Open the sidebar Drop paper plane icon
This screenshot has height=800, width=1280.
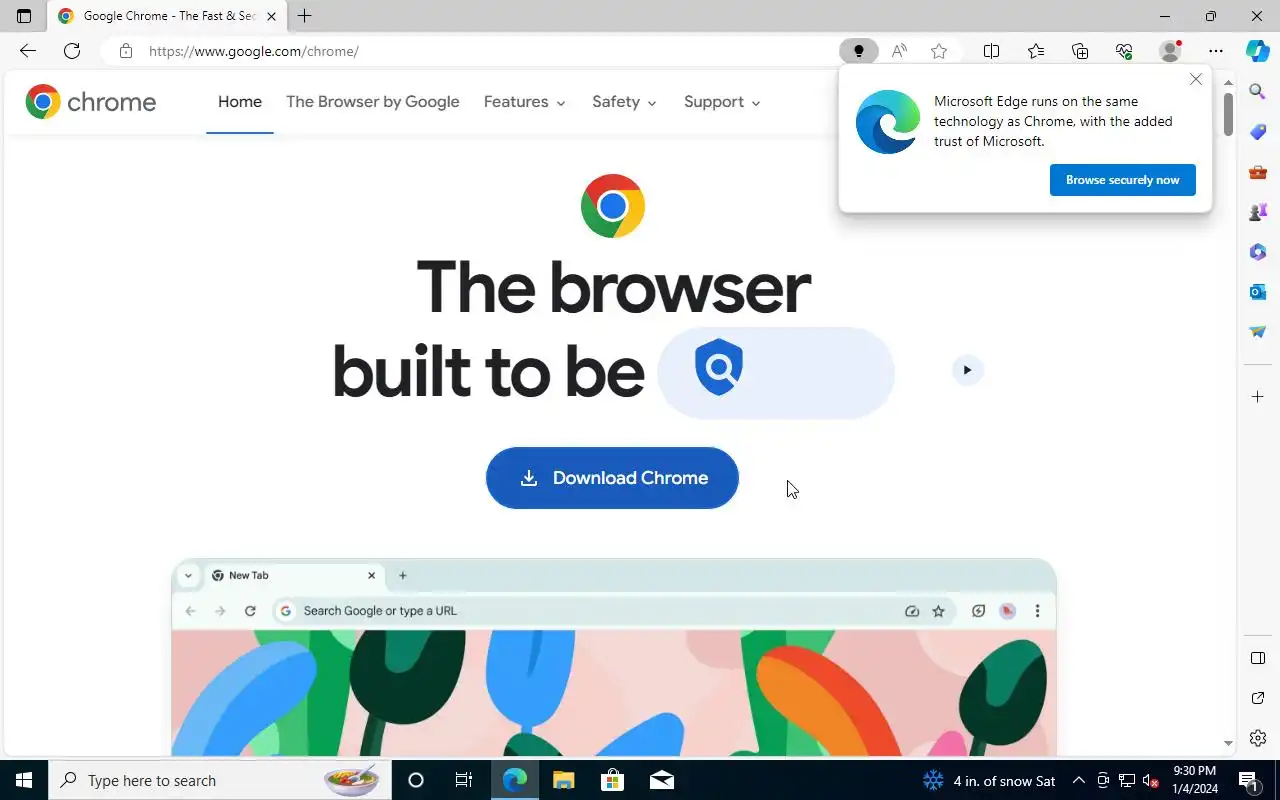click(1258, 332)
